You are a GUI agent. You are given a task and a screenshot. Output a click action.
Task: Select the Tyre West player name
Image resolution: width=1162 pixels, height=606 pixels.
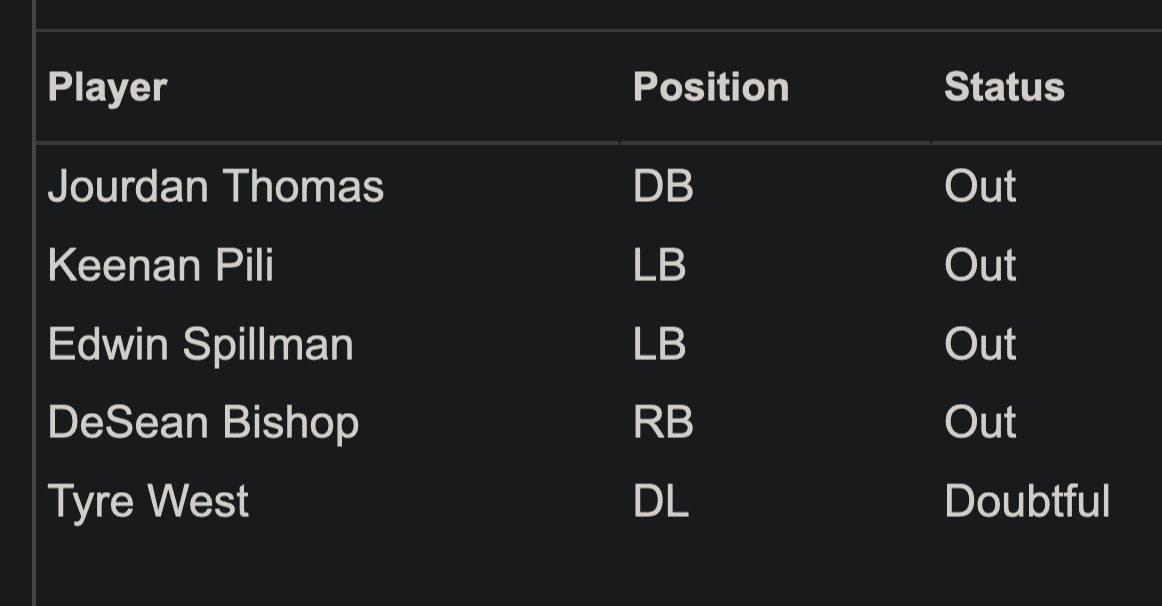point(148,502)
